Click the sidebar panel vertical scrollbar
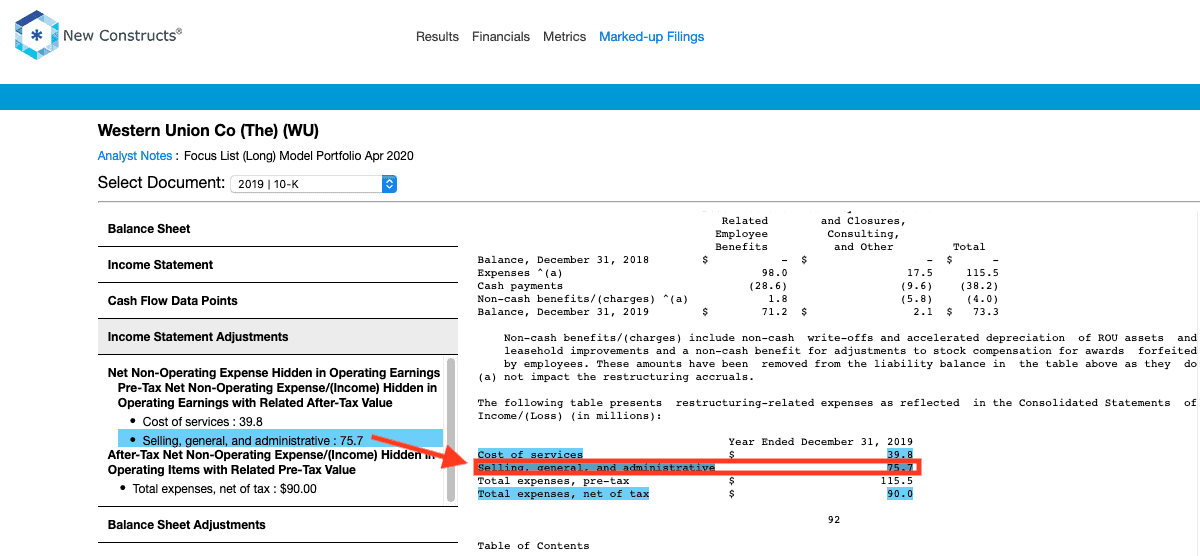Viewport: 1200px width, 556px height. pos(451,430)
